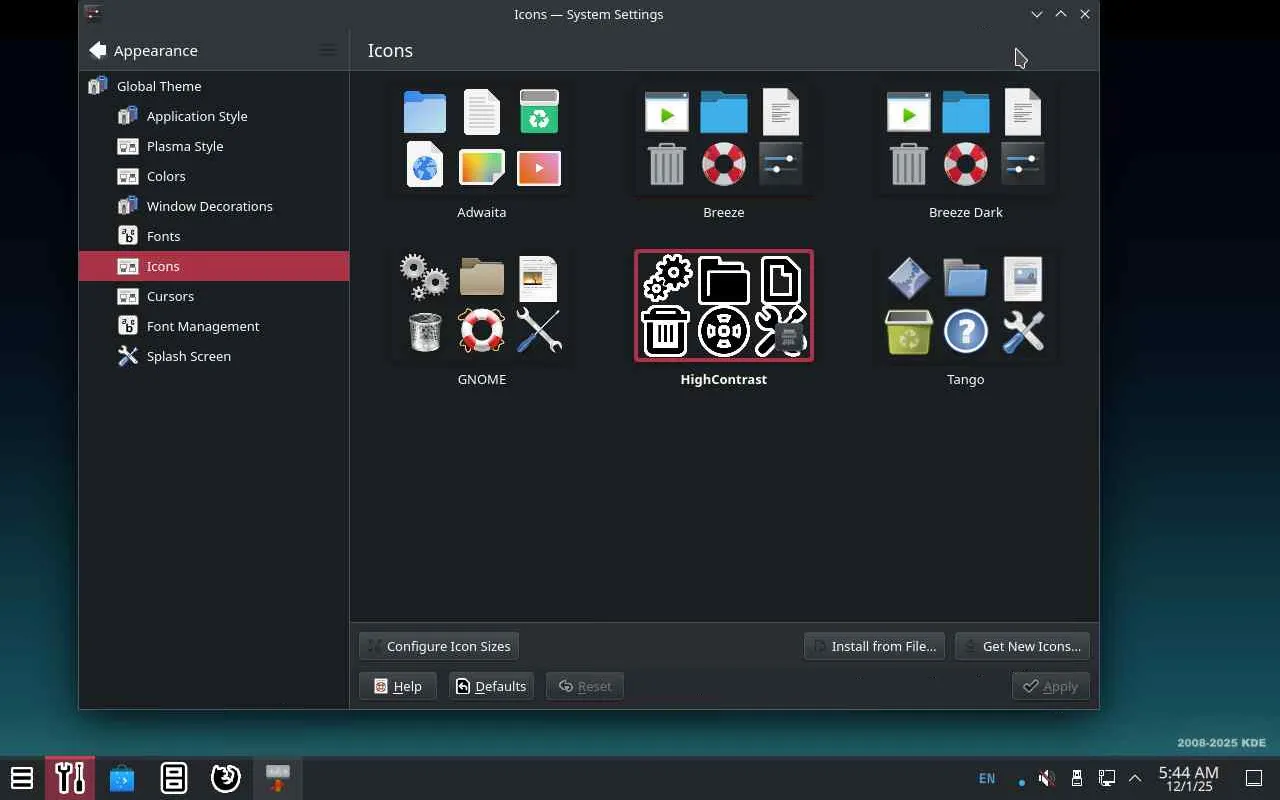The image size is (1280, 800).
Task: Expand the hidden system tray icons arrow
Action: pos(1135,779)
